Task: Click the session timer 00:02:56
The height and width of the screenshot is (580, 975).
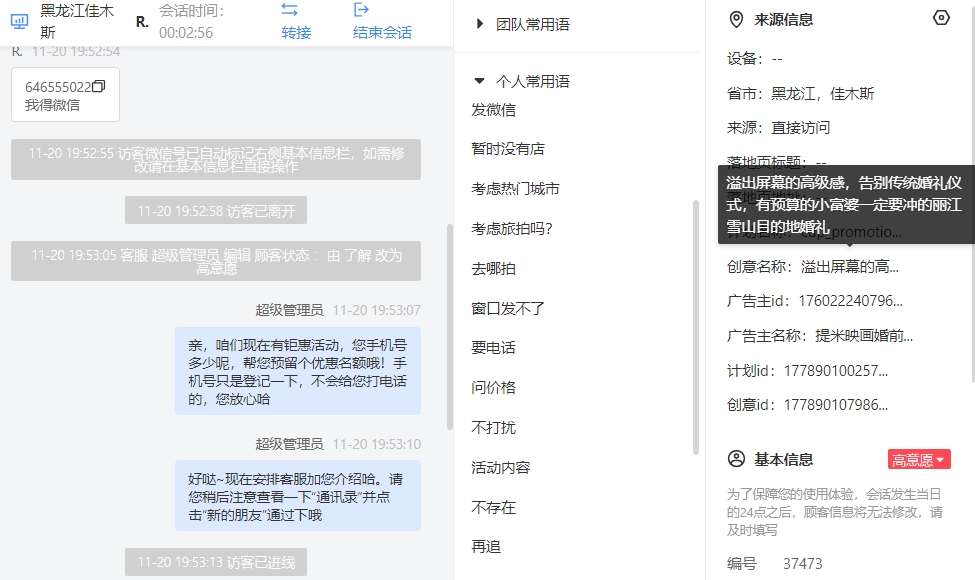Action: [186, 33]
